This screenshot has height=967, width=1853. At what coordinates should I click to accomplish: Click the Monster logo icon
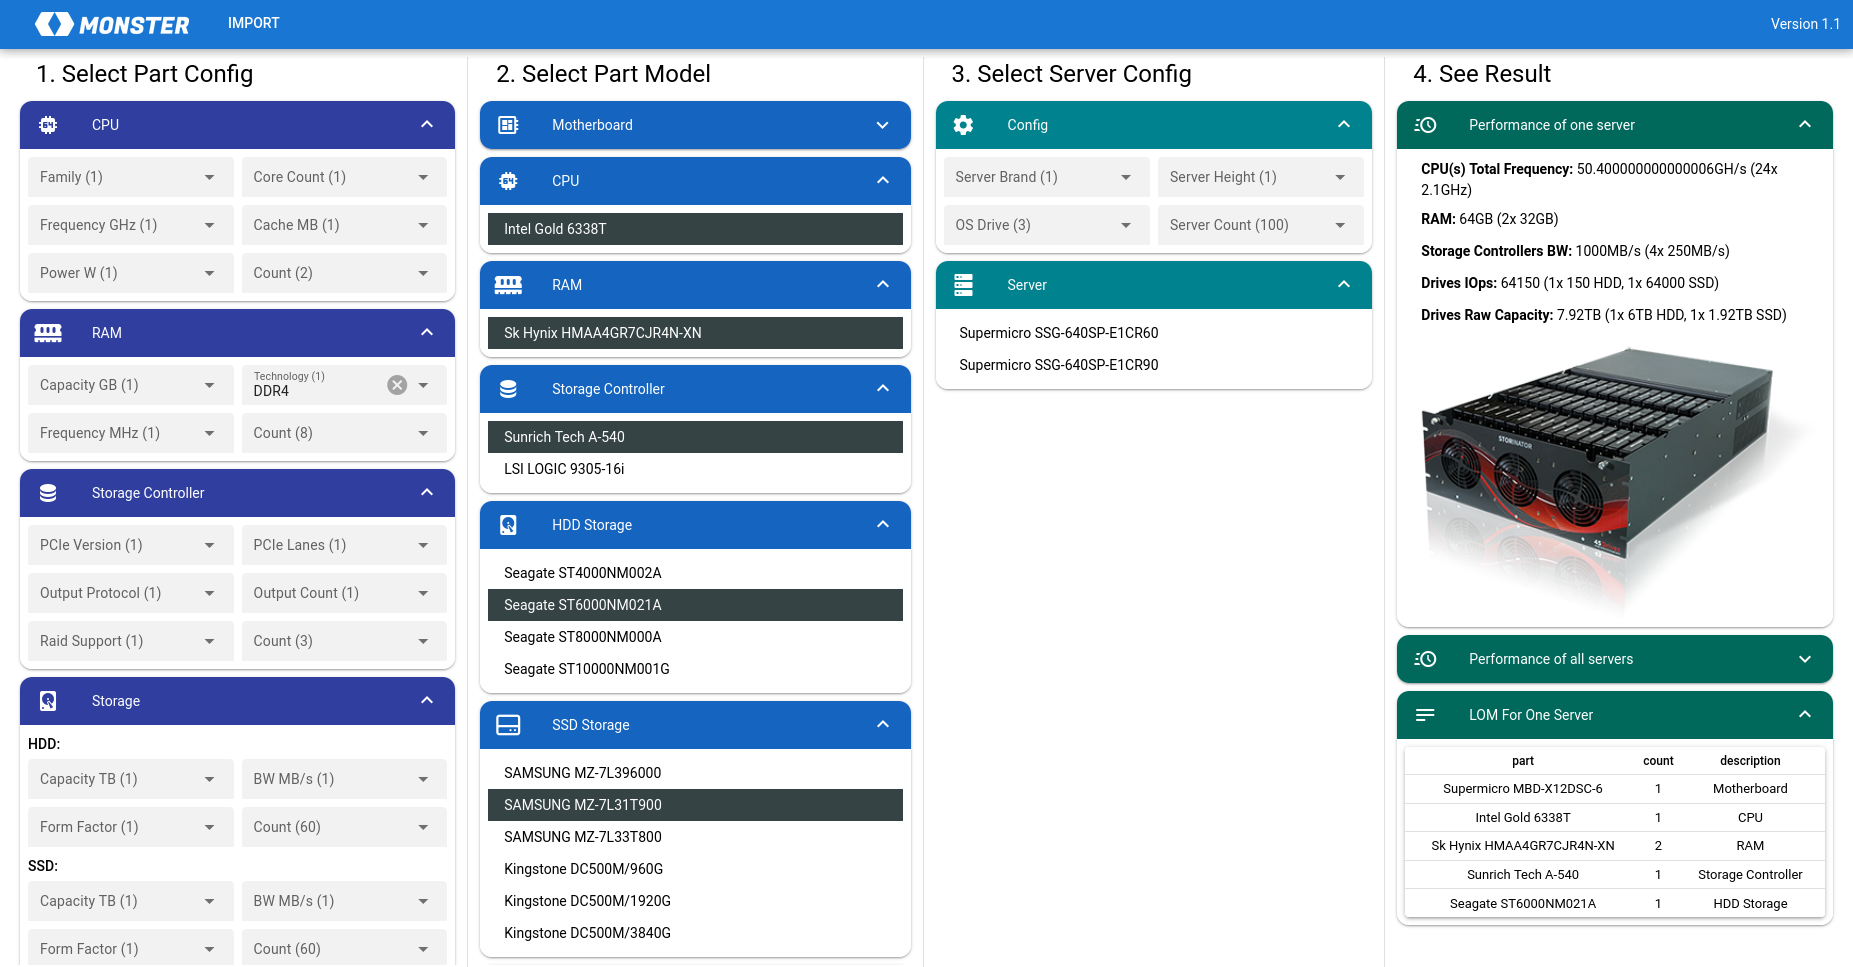pyautogui.click(x=54, y=24)
